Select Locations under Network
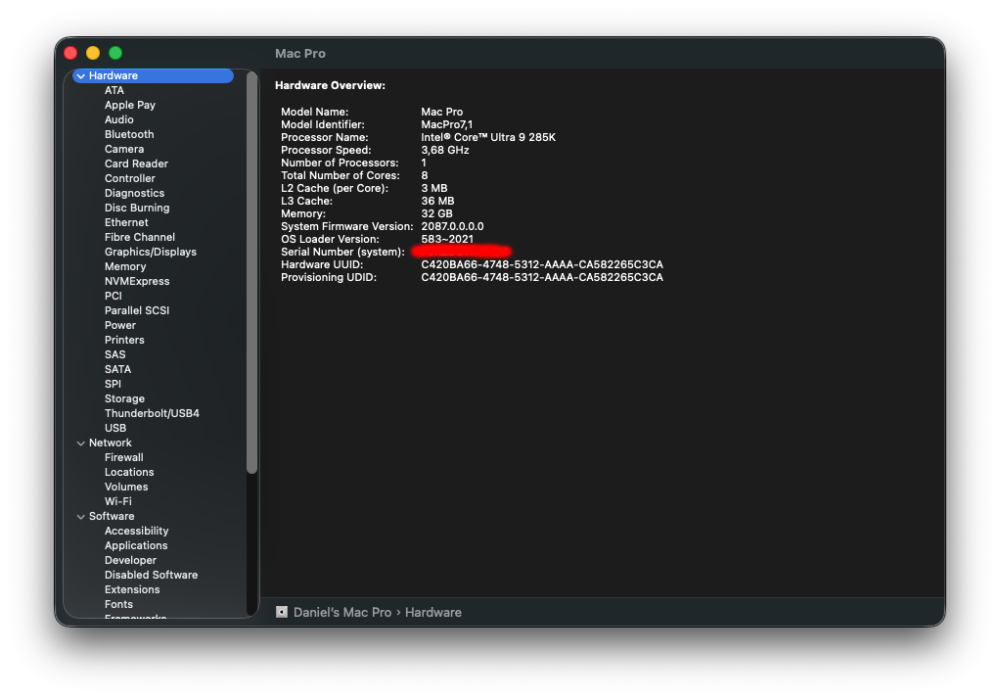This screenshot has width=1000, height=699. (x=129, y=472)
